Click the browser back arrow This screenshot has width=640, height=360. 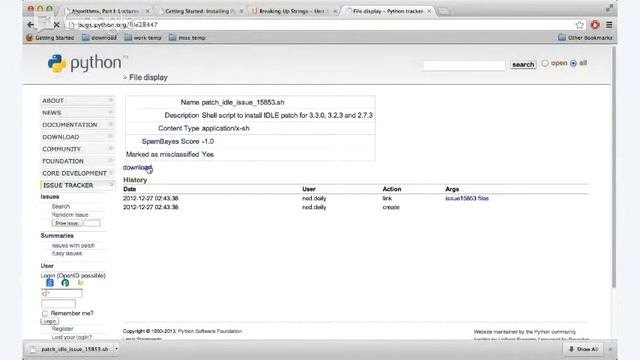[x=30, y=25]
